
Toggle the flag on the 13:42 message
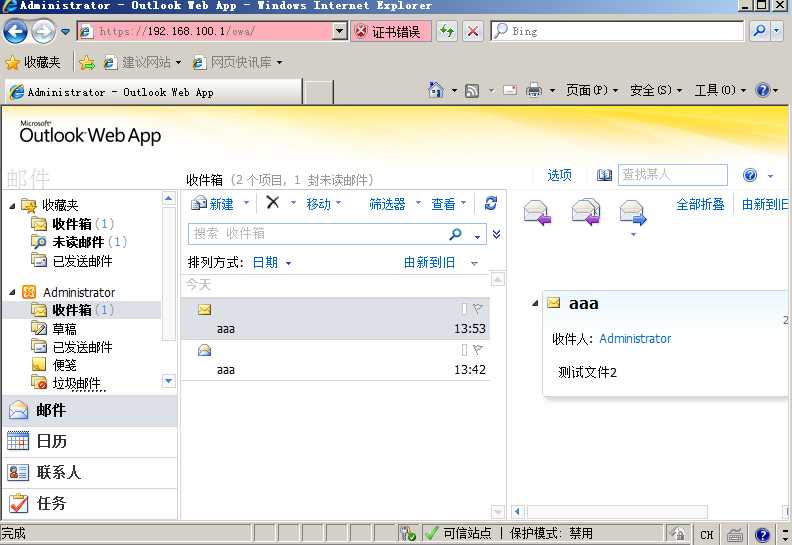click(477, 349)
